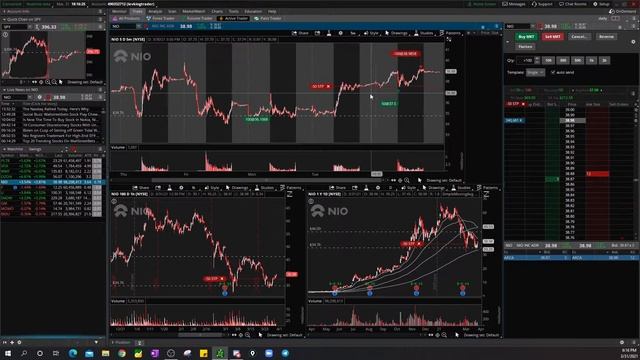Open Studies menu on bottom-left NIO chart

pyautogui.click(x=264, y=188)
